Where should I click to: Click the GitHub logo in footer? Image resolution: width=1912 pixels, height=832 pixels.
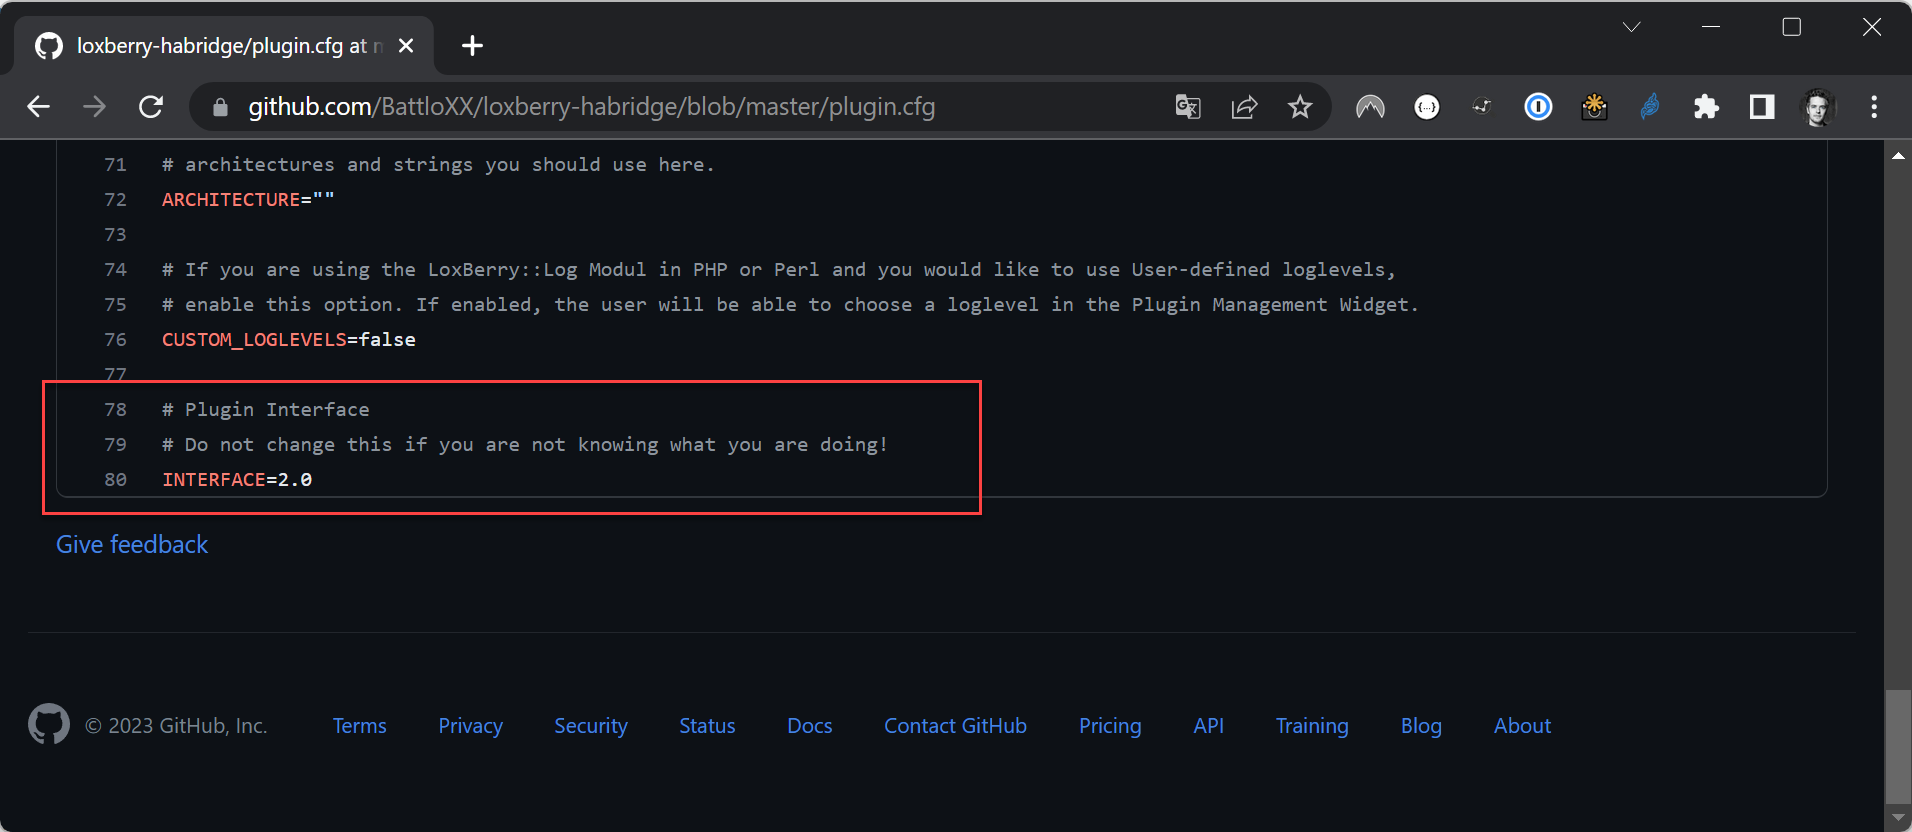click(x=49, y=724)
